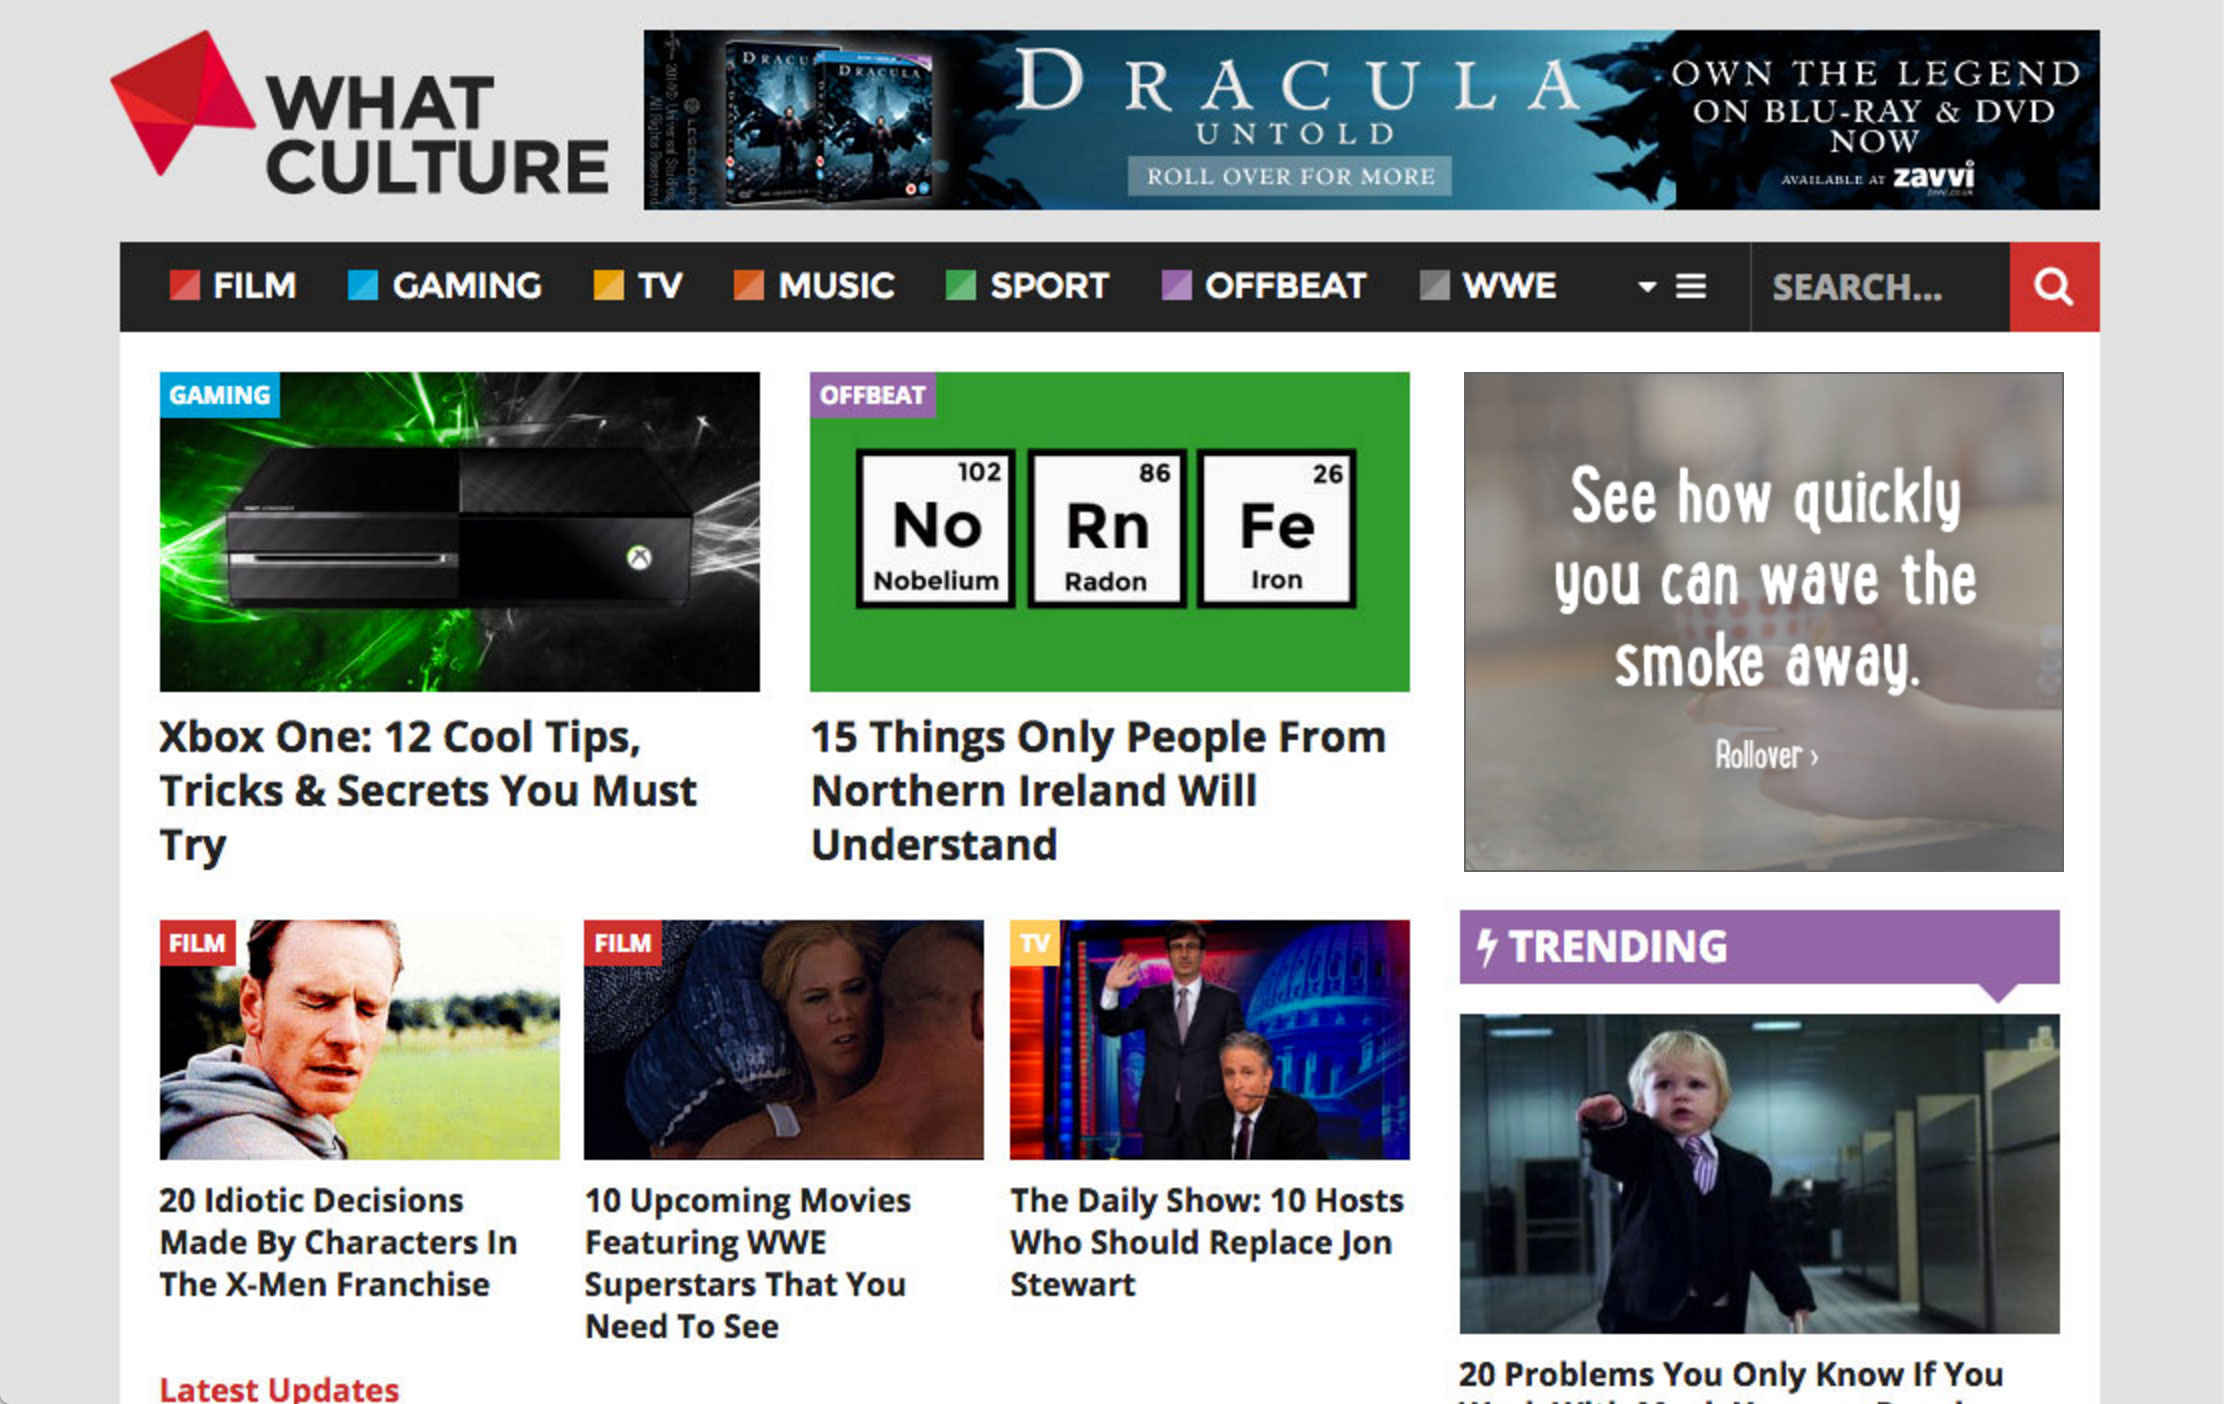The height and width of the screenshot is (1404, 2224).
Task: Click the blue square icon beside GAMING
Action: click(362, 286)
